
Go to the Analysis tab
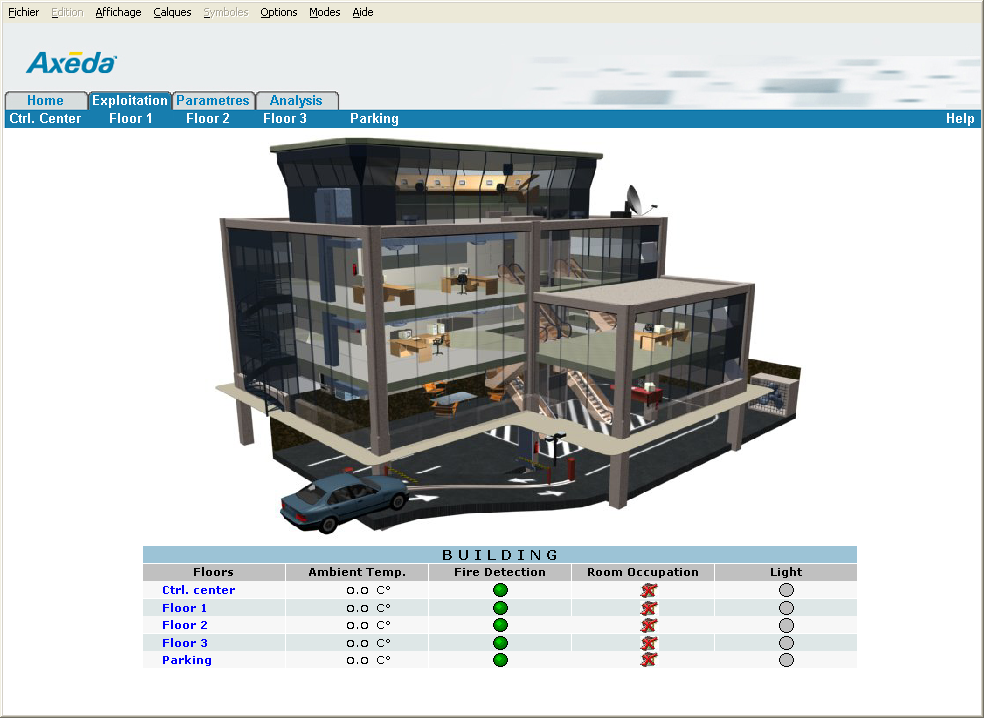[296, 100]
